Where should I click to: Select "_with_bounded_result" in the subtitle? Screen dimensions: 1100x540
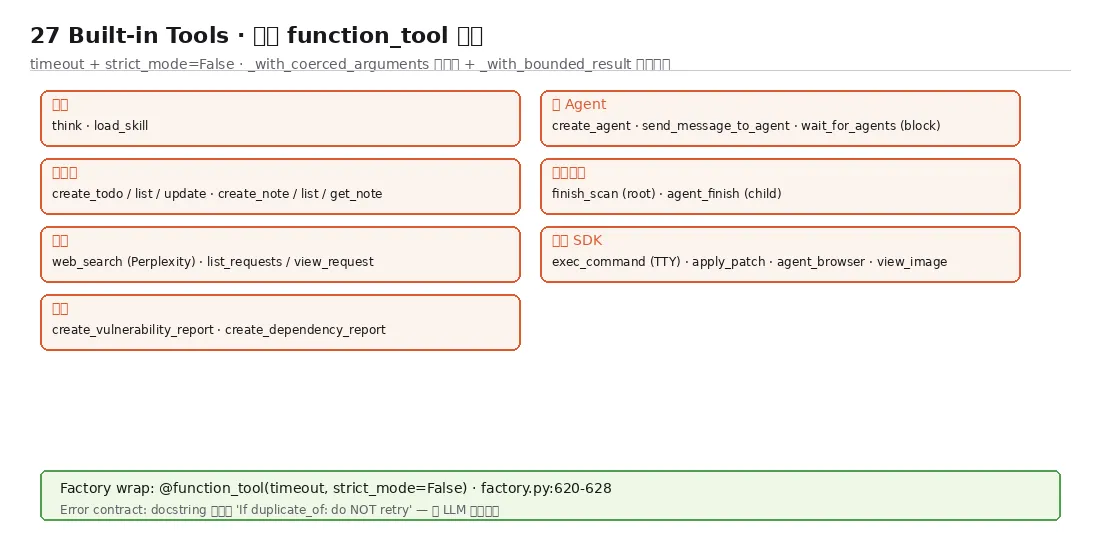point(555,64)
